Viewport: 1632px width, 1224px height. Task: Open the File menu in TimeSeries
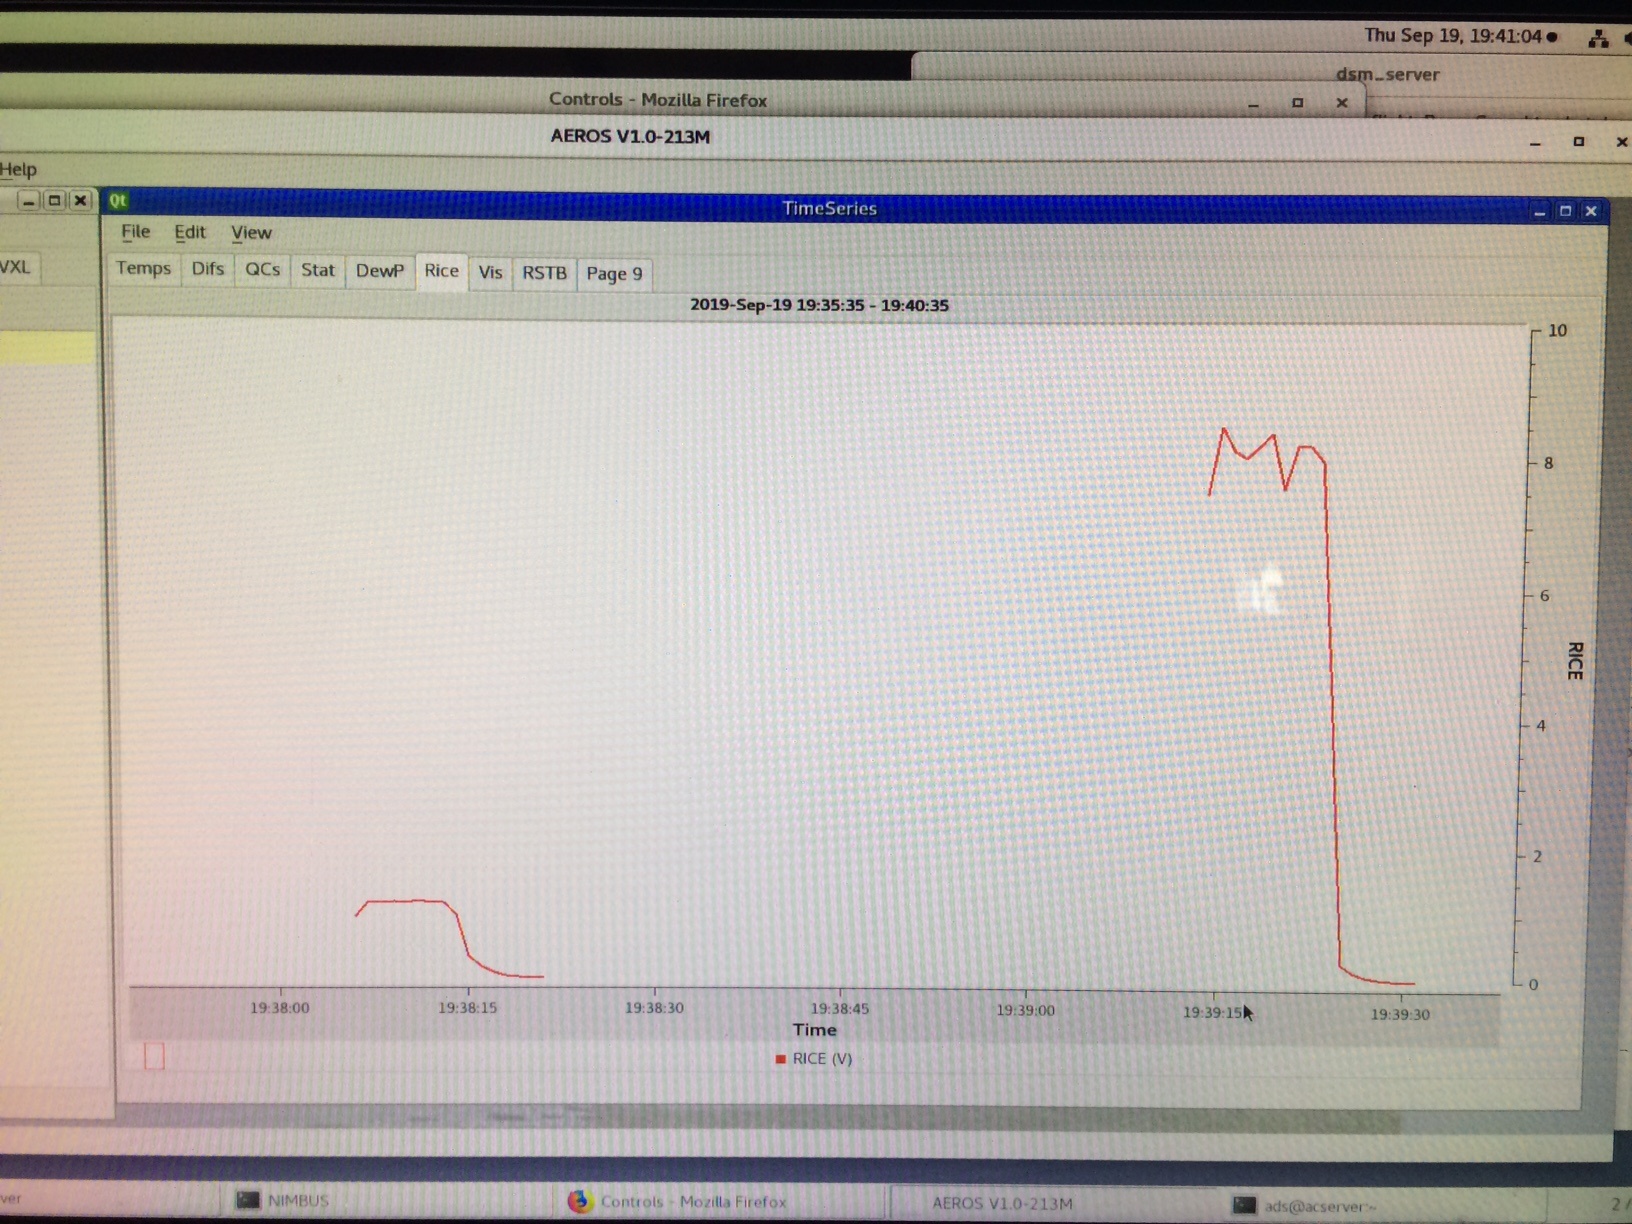tap(135, 232)
